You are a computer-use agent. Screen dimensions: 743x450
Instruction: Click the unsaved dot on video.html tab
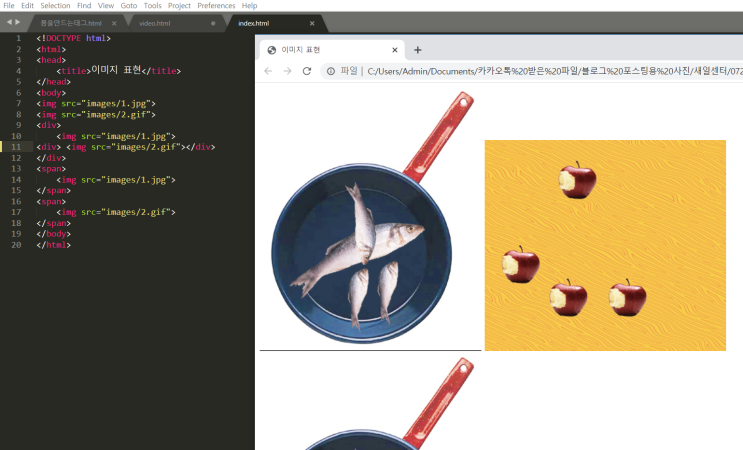coord(213,23)
